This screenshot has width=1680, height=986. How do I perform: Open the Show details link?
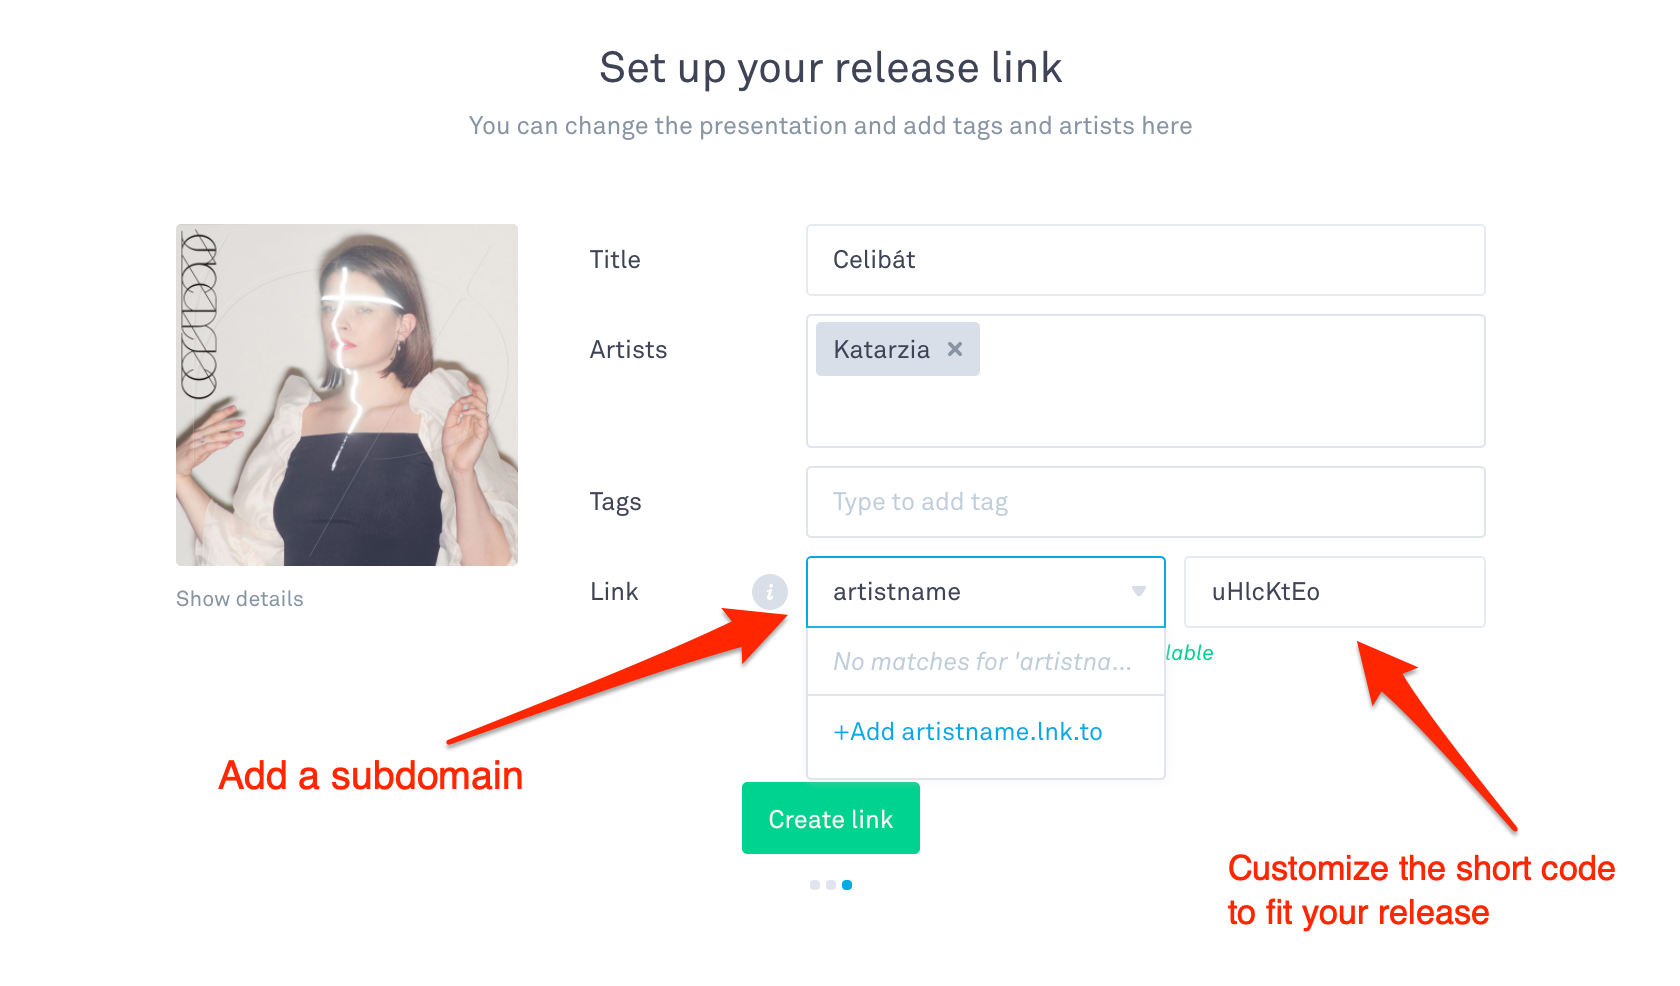[x=240, y=599]
